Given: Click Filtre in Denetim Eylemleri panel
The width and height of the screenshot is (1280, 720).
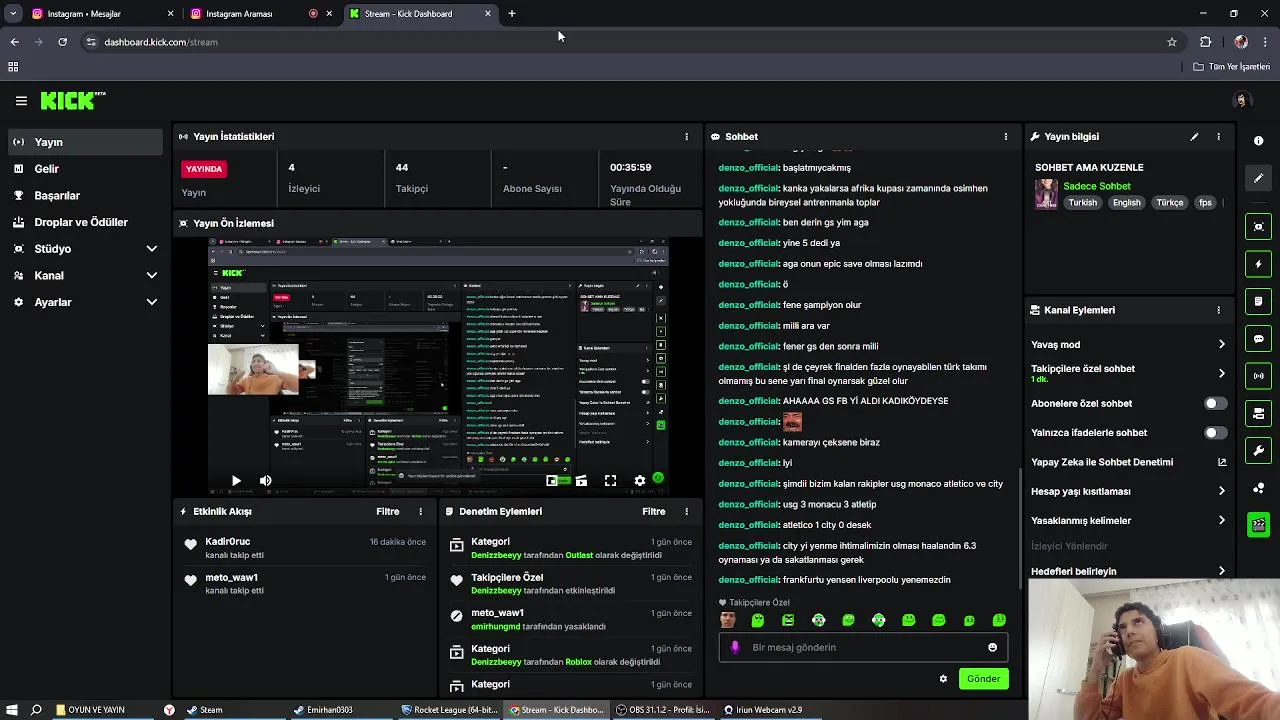Looking at the screenshot, I should (x=654, y=511).
